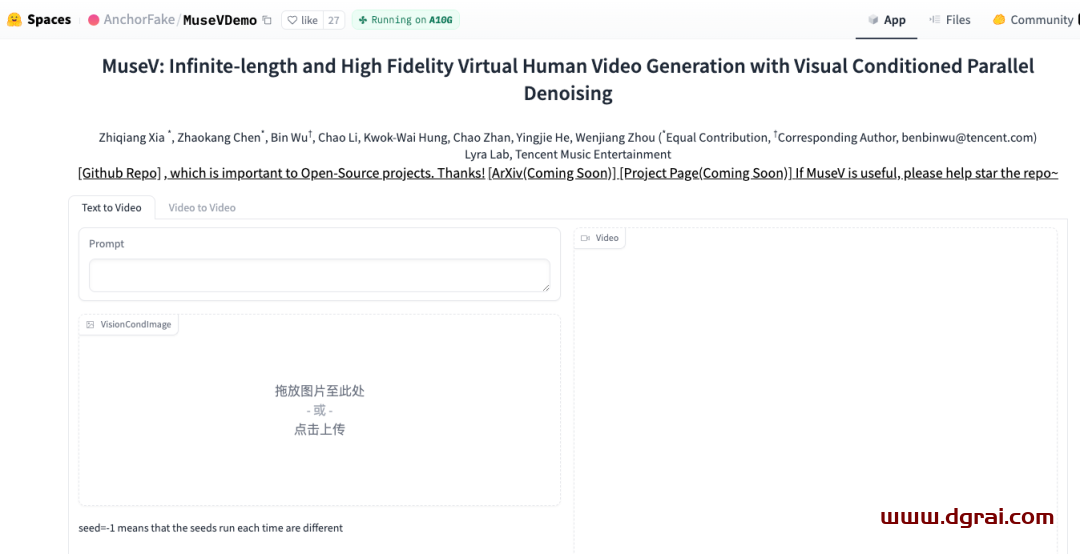Click the VisionCondImage upload drop area
Screen dimensions: 1080x554
coord(320,410)
